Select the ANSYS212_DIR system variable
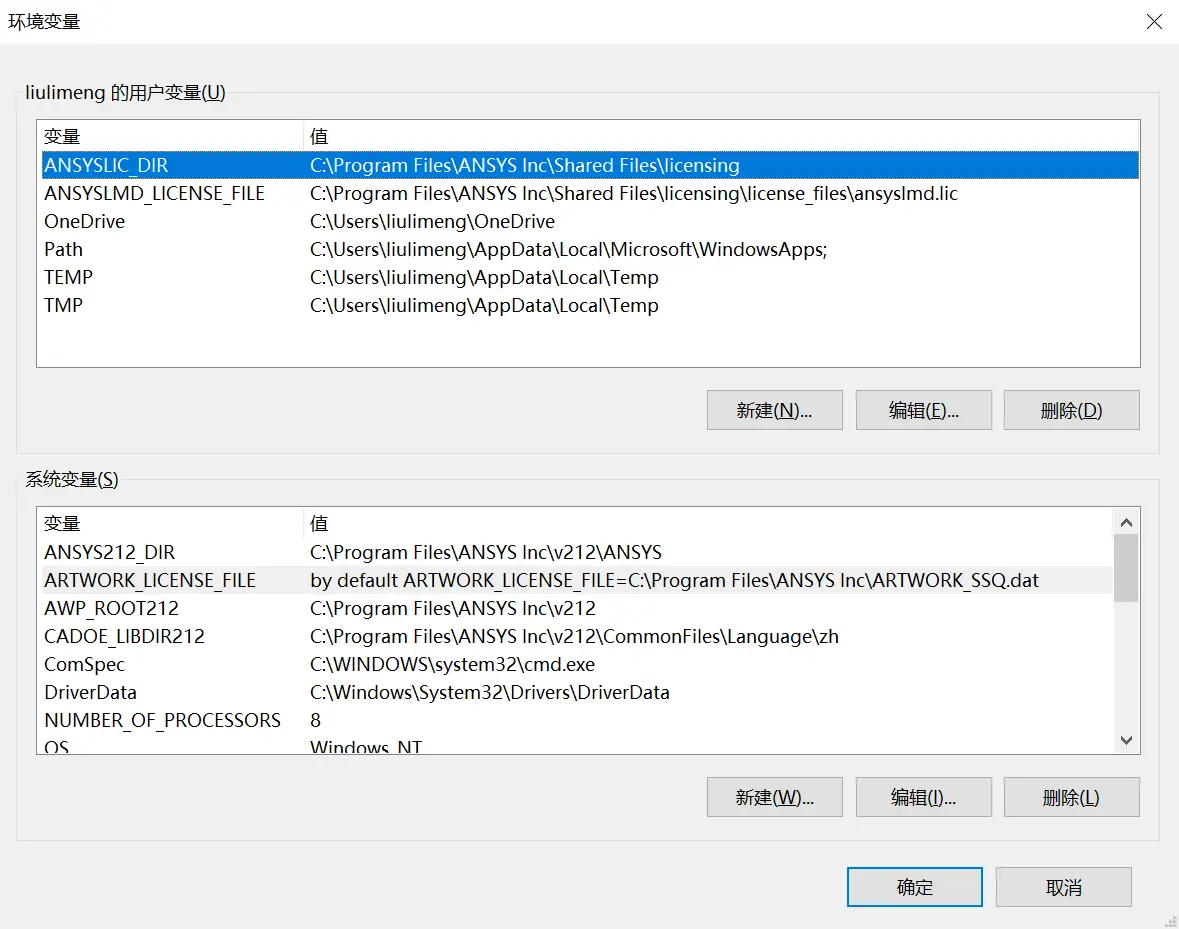The height and width of the screenshot is (929, 1179). click(x=577, y=552)
